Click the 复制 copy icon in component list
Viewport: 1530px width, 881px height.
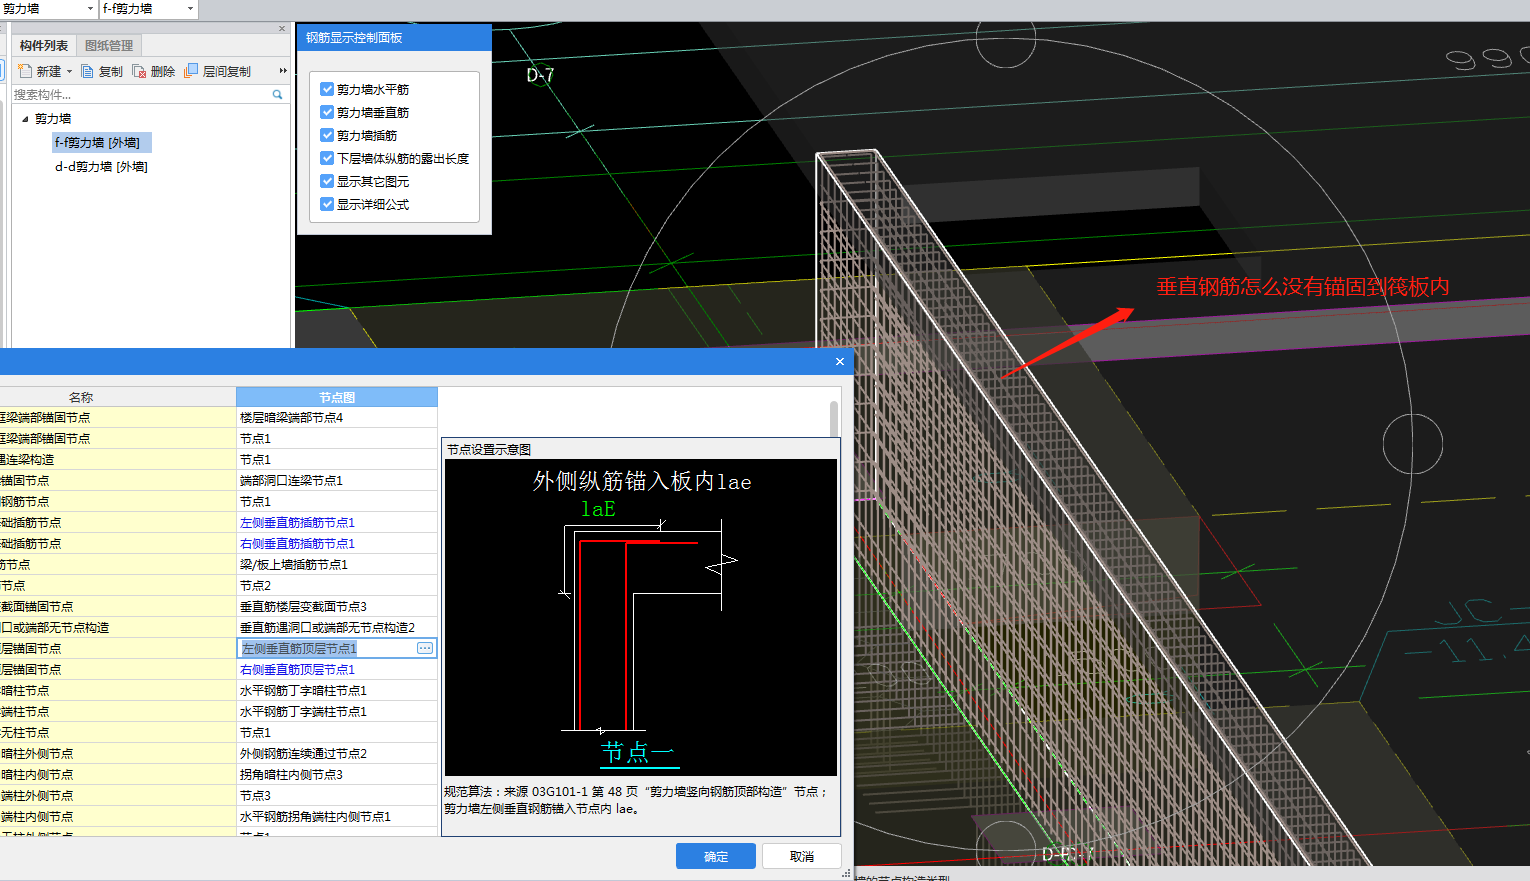tap(87, 71)
